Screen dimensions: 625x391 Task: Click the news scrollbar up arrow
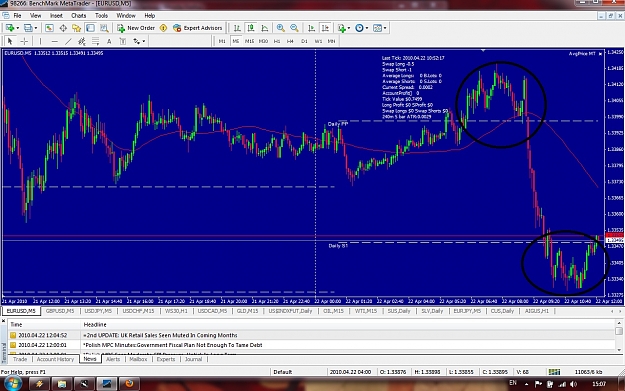coord(619,323)
